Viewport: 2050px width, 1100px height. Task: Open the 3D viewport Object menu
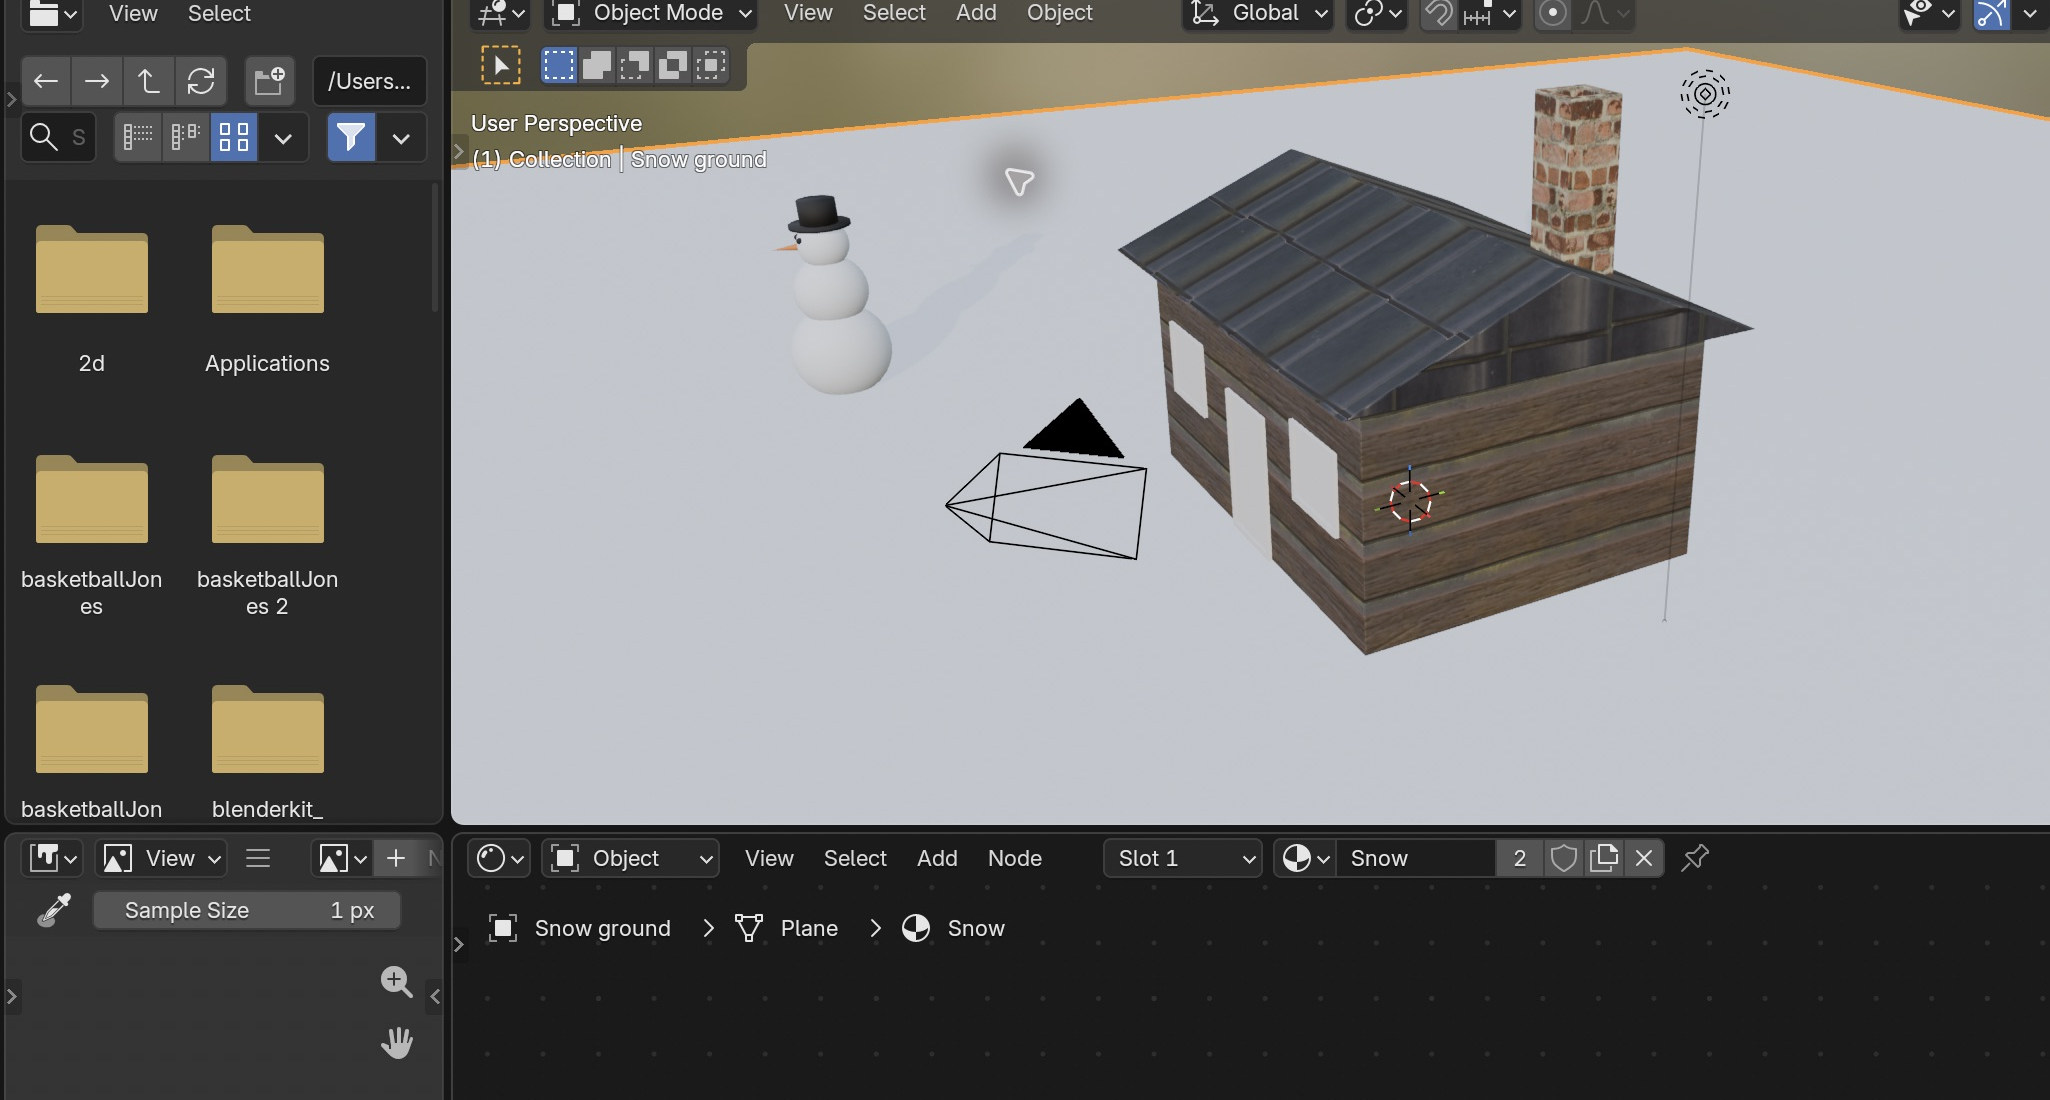coord(1060,13)
